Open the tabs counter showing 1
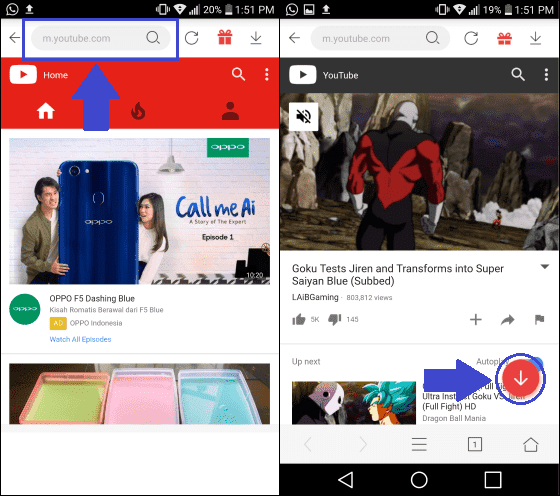 click(x=475, y=445)
